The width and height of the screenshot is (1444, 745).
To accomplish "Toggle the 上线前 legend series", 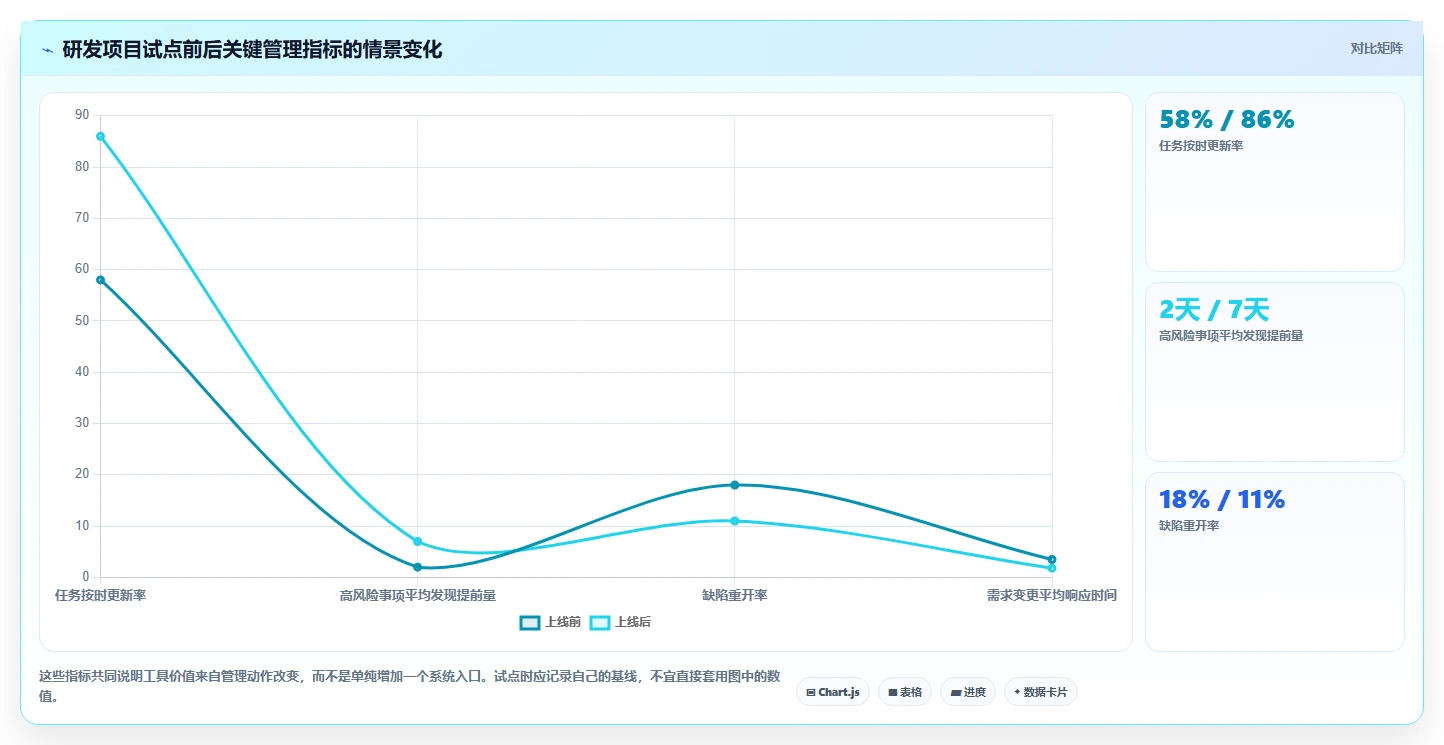I will (x=550, y=622).
